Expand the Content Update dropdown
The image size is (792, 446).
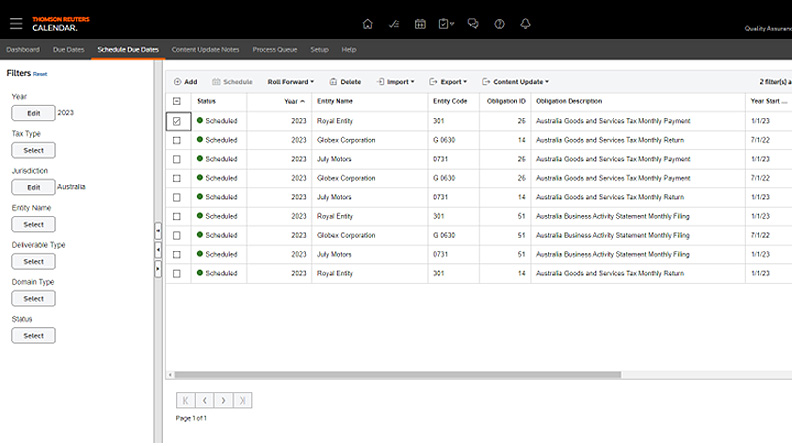[x=515, y=81]
